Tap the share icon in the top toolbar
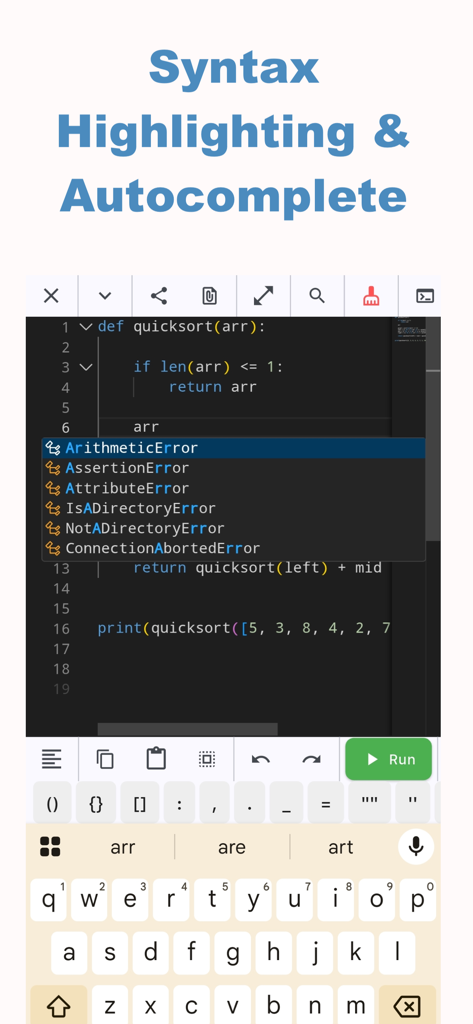The width and height of the screenshot is (473, 1024). coord(159,296)
